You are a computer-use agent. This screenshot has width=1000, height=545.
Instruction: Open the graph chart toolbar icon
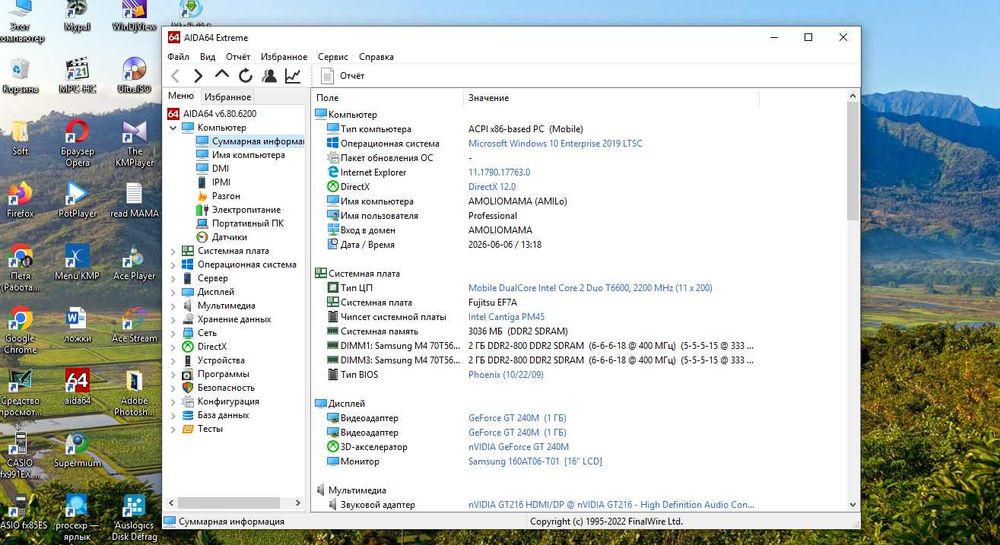pyautogui.click(x=293, y=76)
